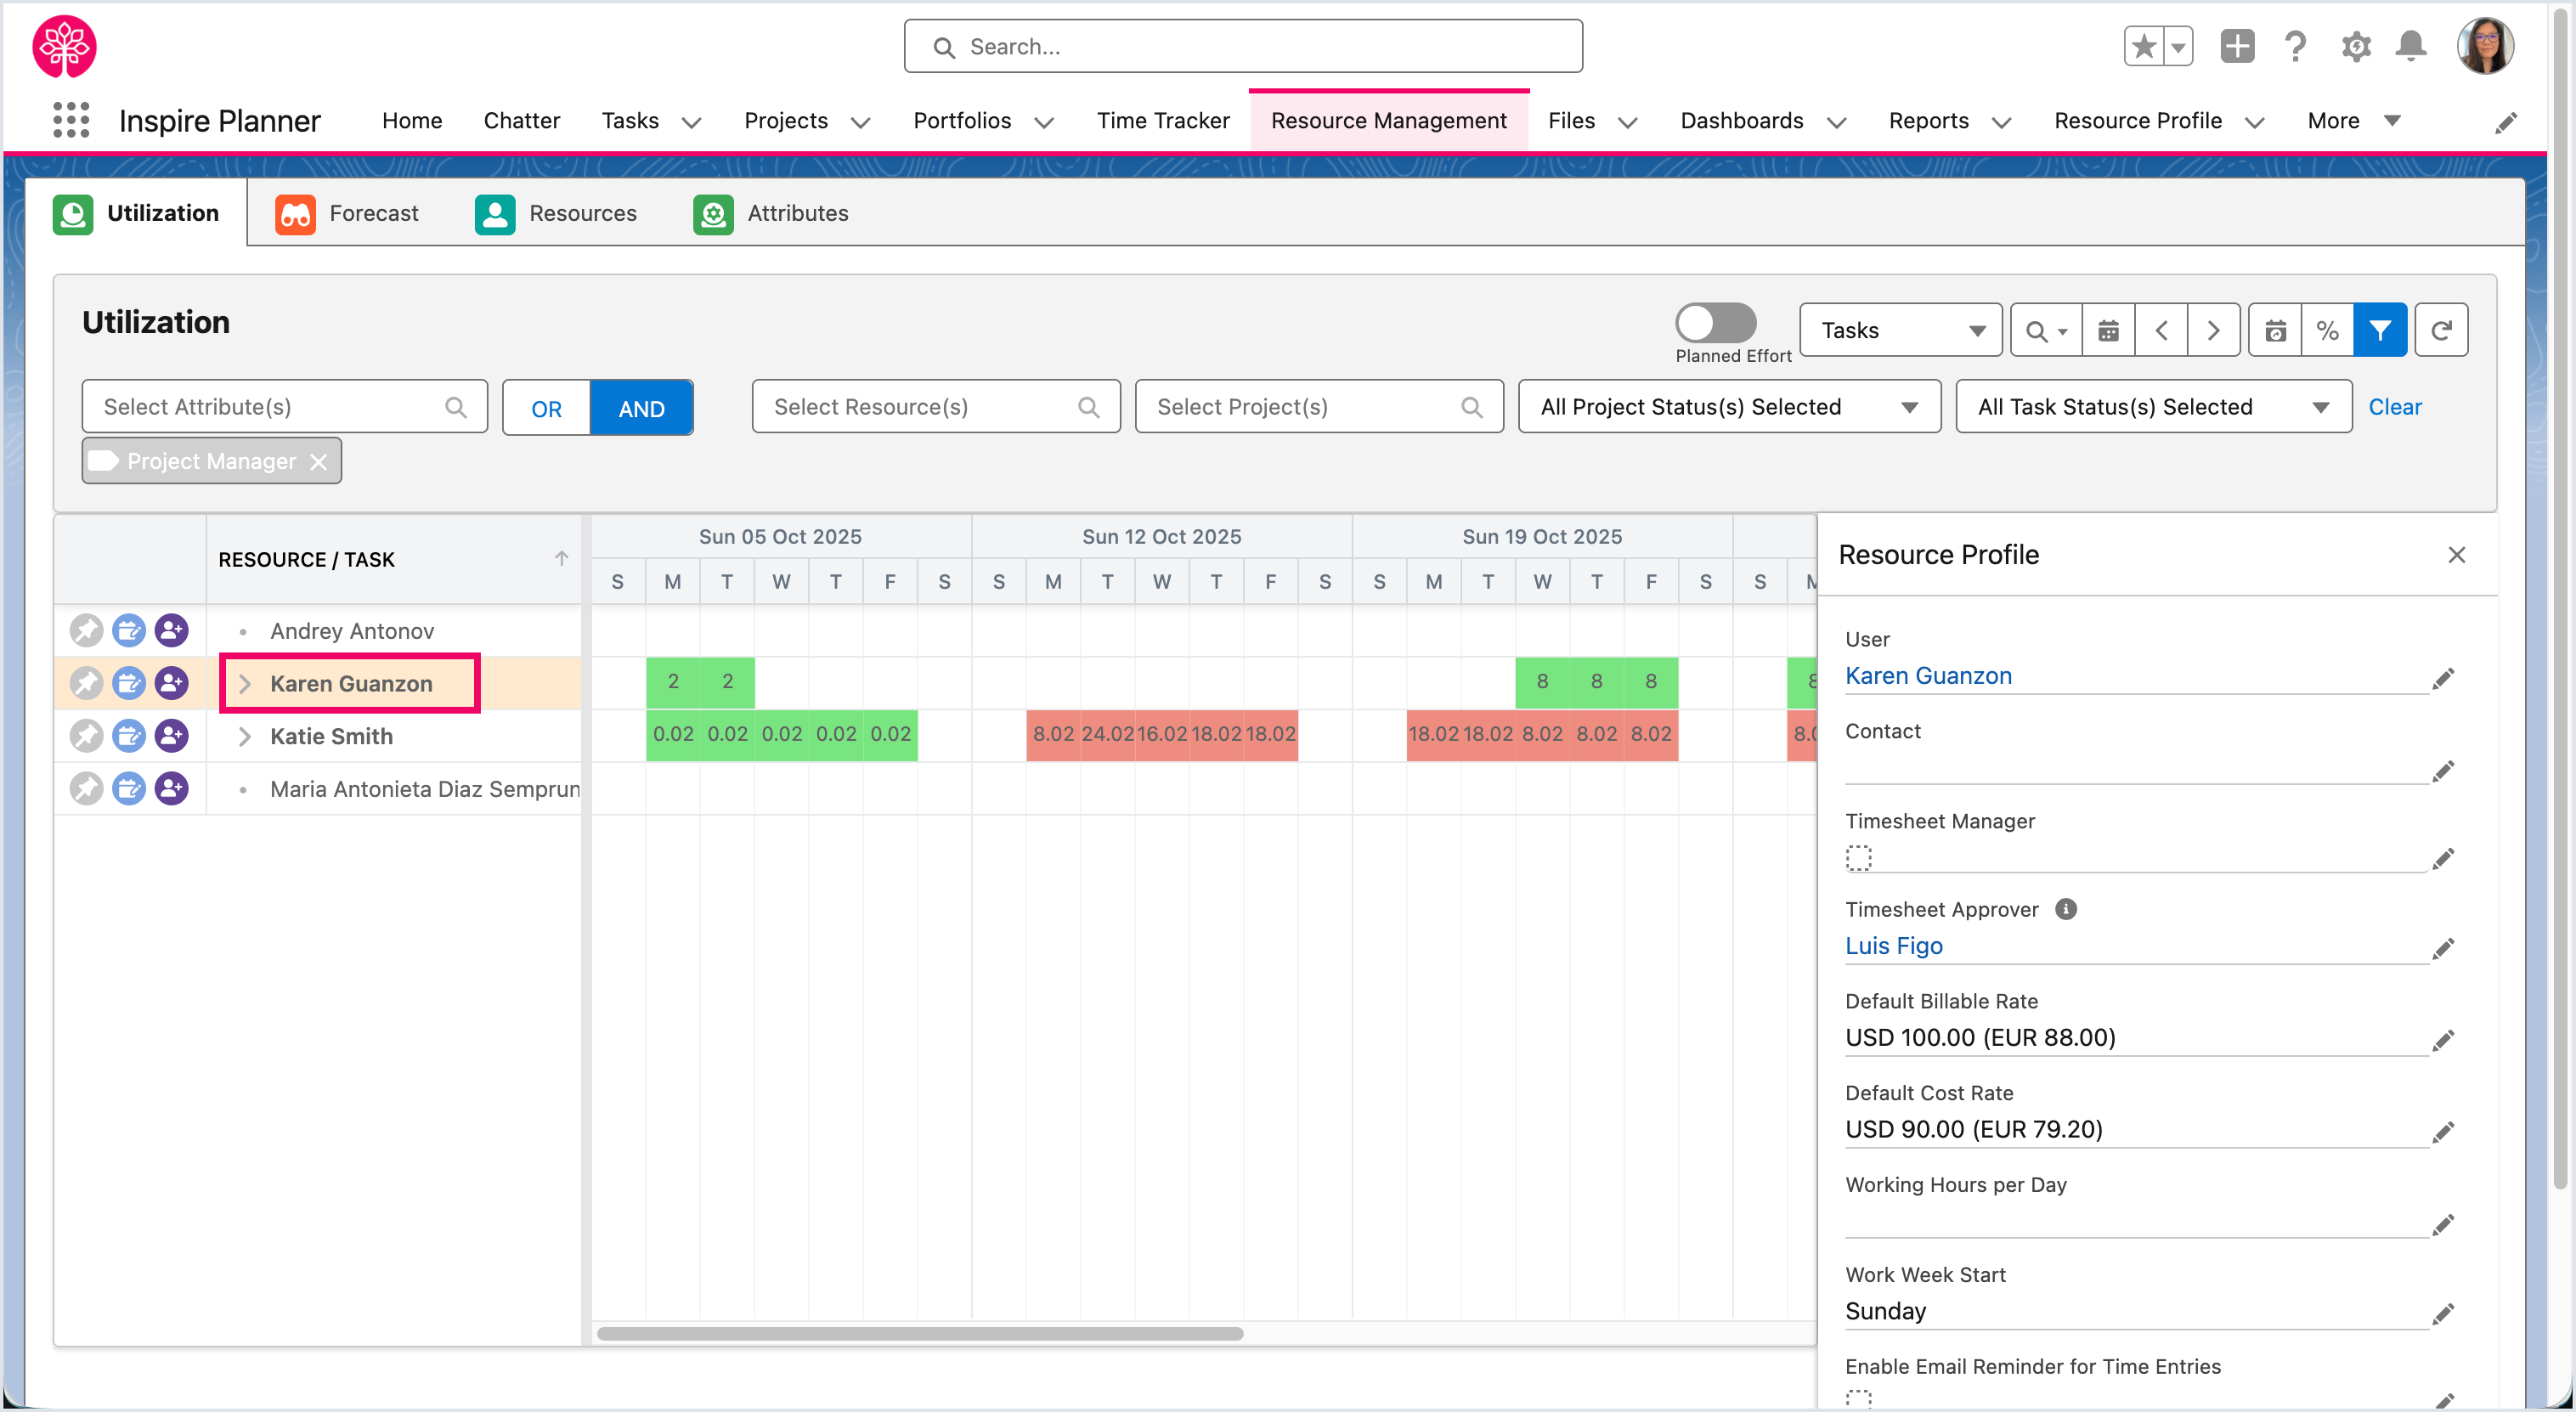The height and width of the screenshot is (1412, 2576).
Task: Go to next date range arrow
Action: (2213, 330)
